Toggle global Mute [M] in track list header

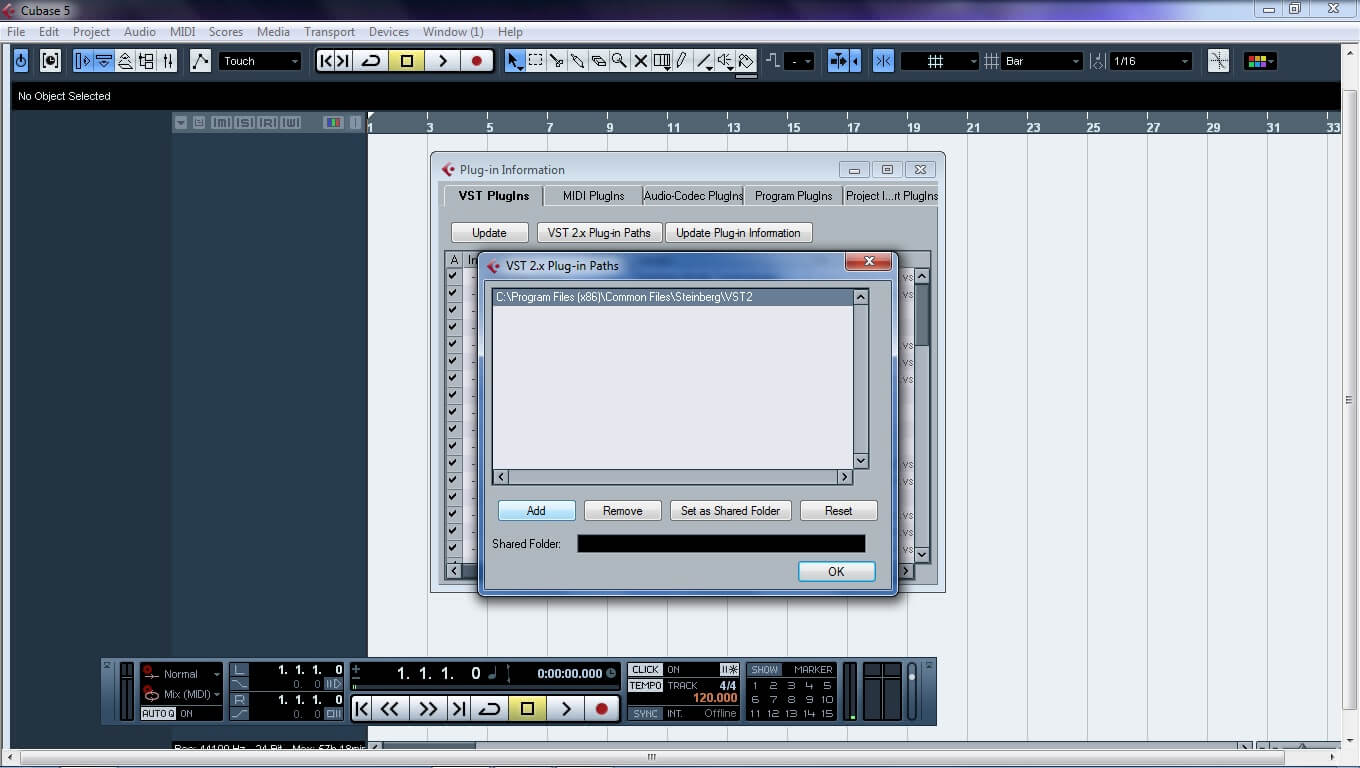(x=220, y=122)
